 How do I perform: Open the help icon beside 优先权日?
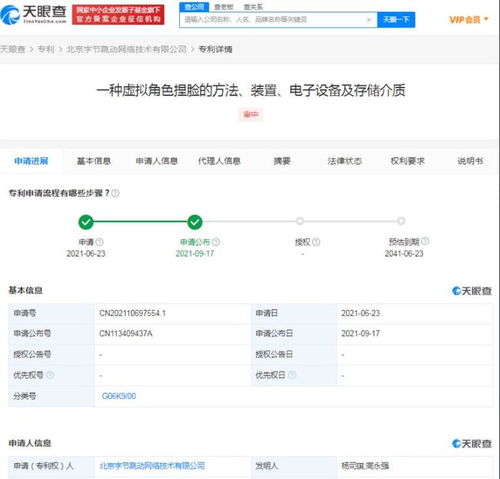[292, 375]
